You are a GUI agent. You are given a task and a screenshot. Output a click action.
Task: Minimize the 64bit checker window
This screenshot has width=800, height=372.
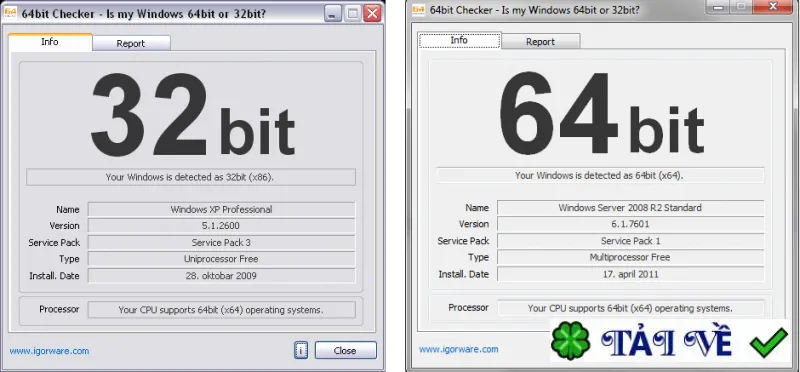click(x=719, y=7)
